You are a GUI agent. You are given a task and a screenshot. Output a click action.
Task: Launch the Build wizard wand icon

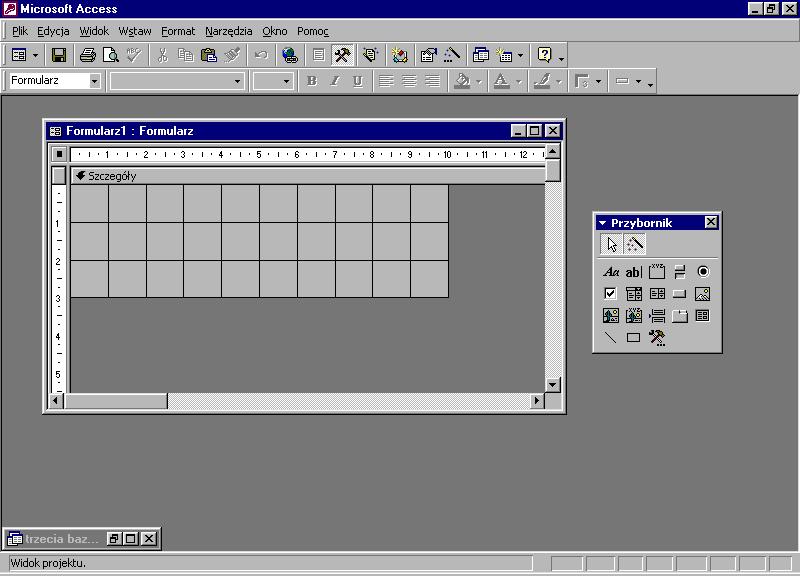point(452,55)
